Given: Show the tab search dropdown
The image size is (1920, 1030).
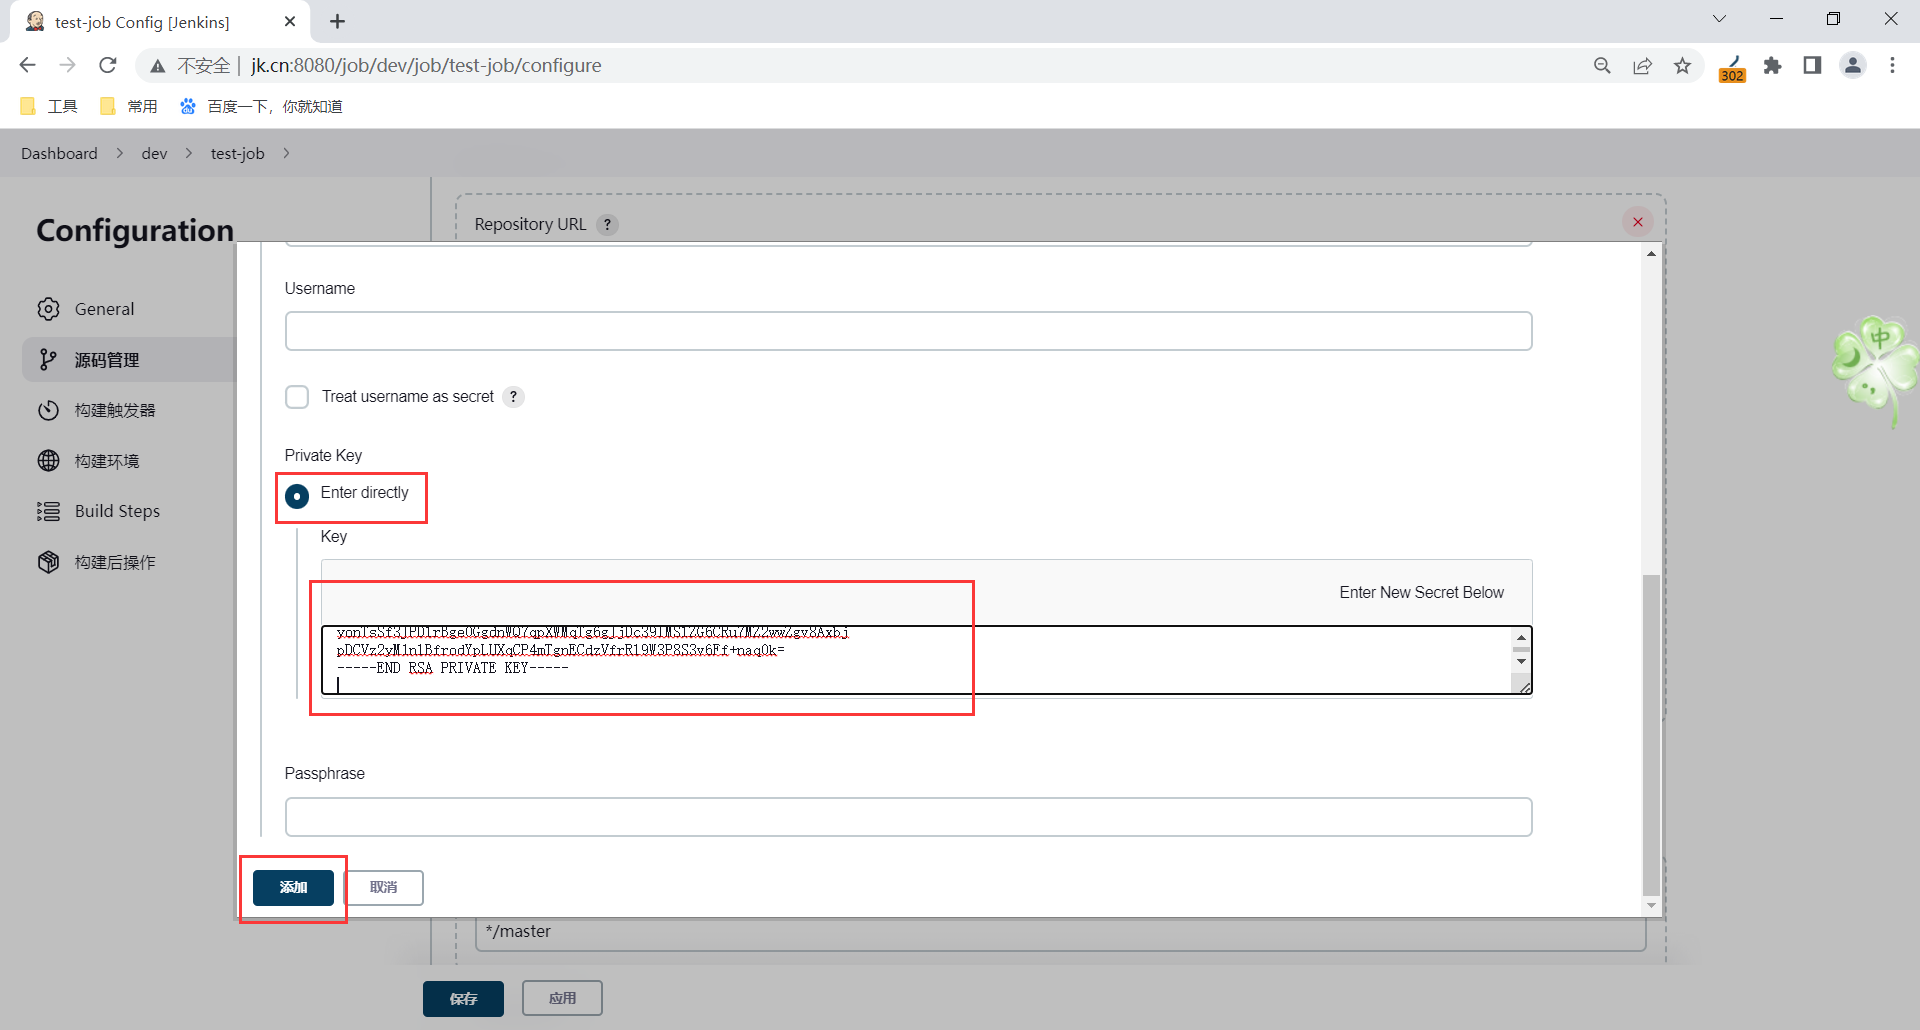Looking at the screenshot, I should click(1719, 19).
